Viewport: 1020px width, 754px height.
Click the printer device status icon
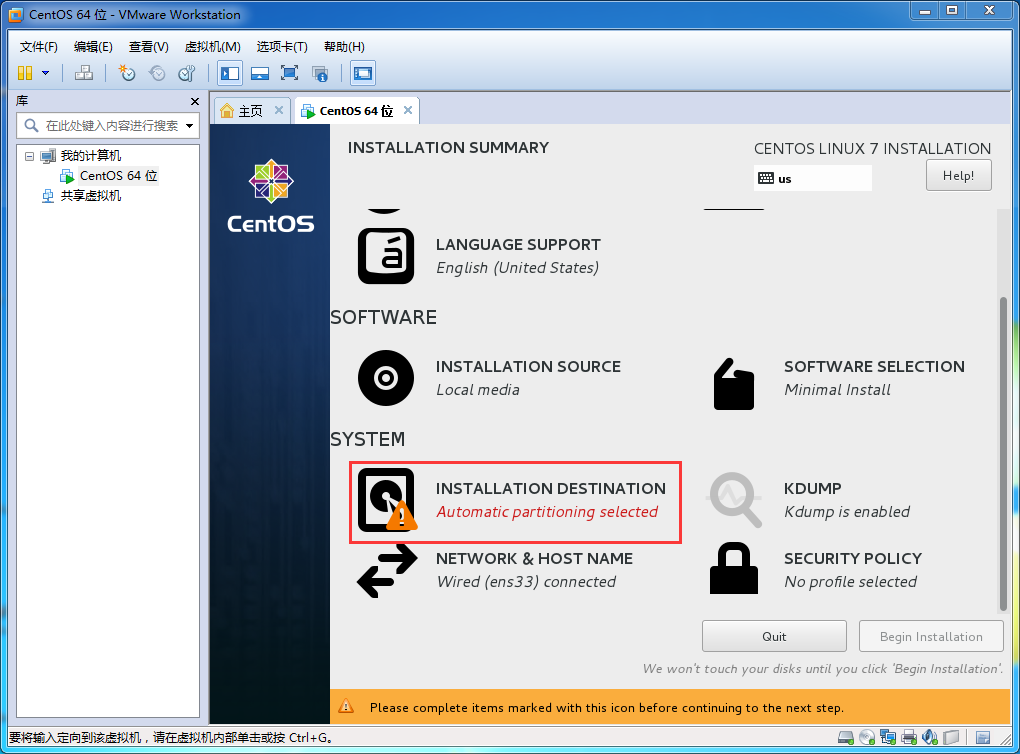[x=909, y=738]
